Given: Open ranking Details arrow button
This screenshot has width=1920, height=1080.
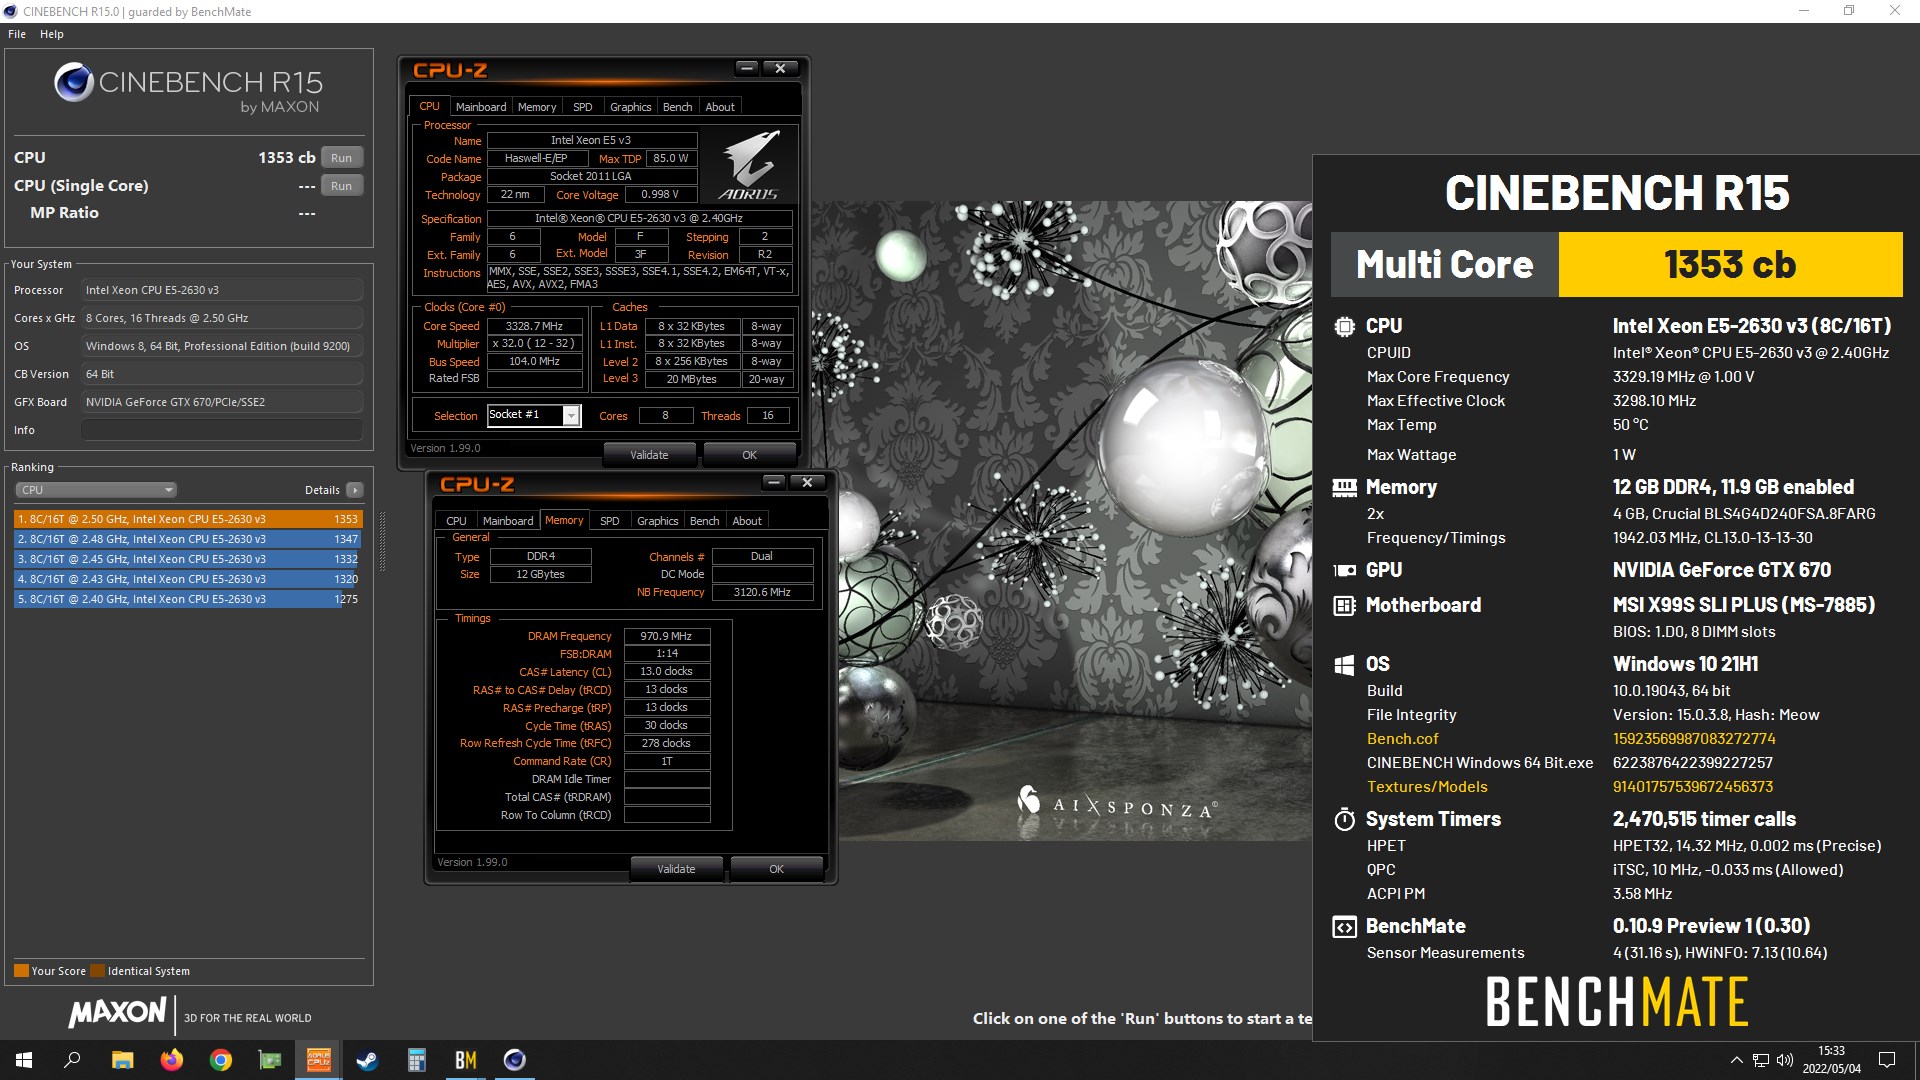Looking at the screenshot, I should point(355,490).
